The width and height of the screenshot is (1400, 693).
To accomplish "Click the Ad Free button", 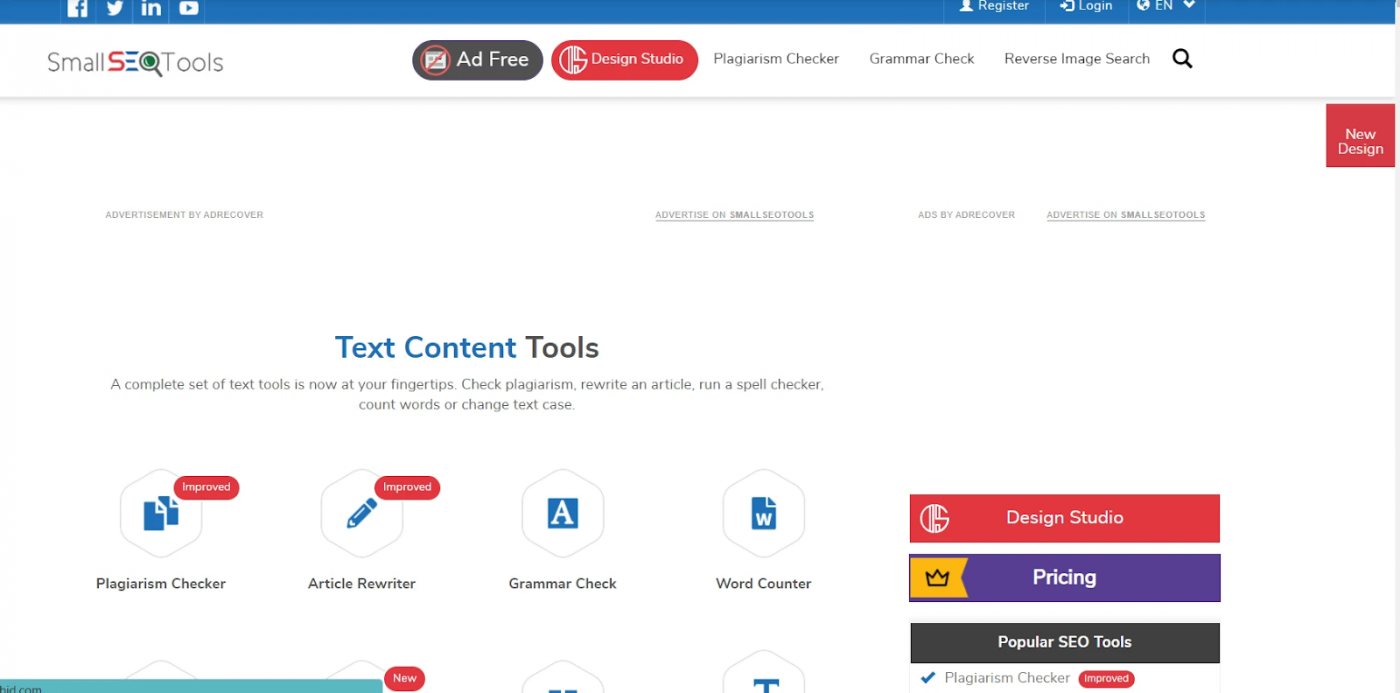I will click(x=477, y=60).
